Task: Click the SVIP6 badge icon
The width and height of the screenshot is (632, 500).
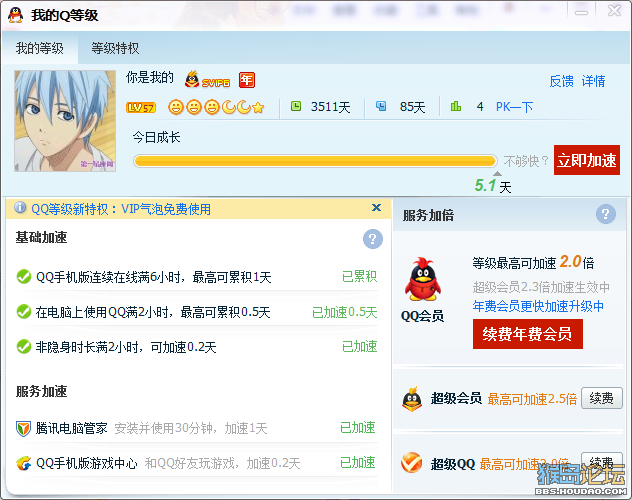Action: point(207,79)
